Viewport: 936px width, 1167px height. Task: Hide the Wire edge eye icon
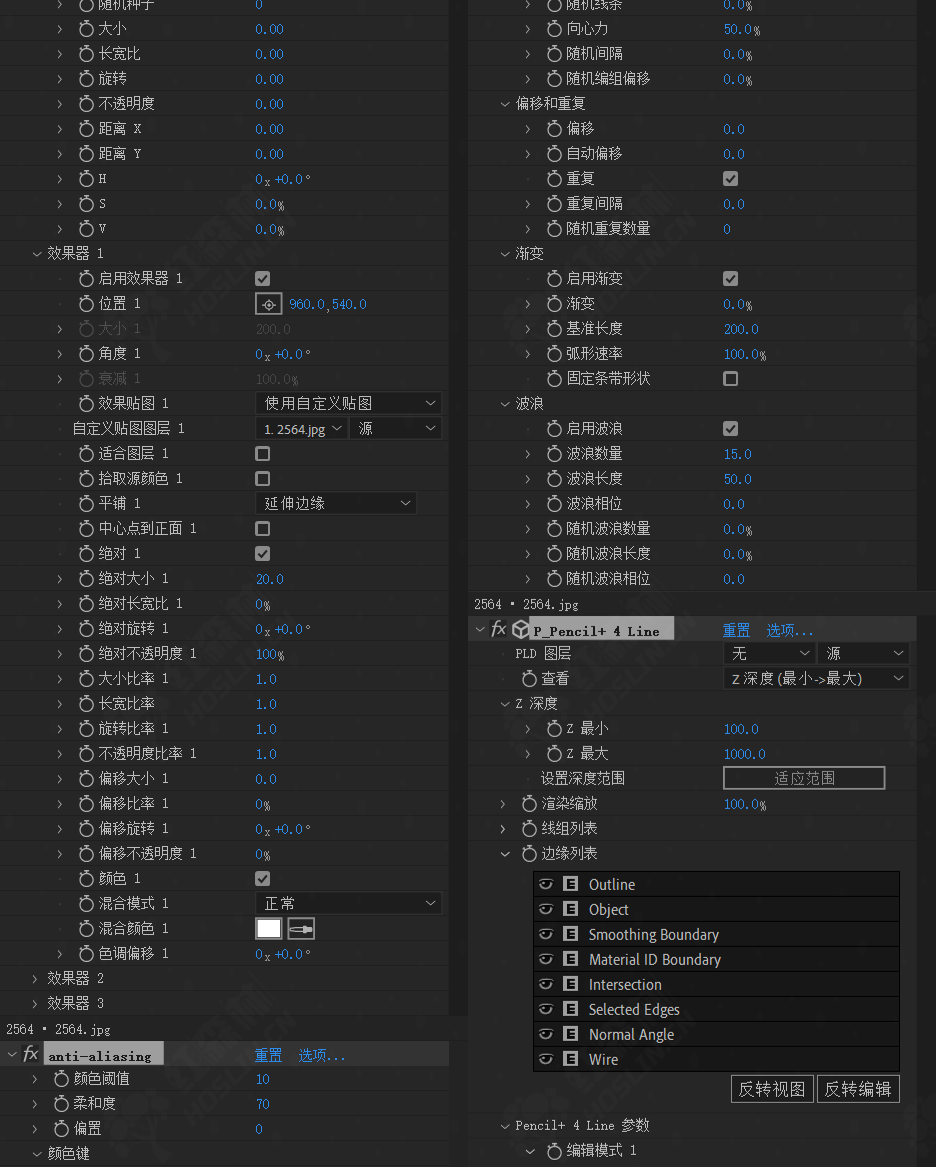(546, 1059)
